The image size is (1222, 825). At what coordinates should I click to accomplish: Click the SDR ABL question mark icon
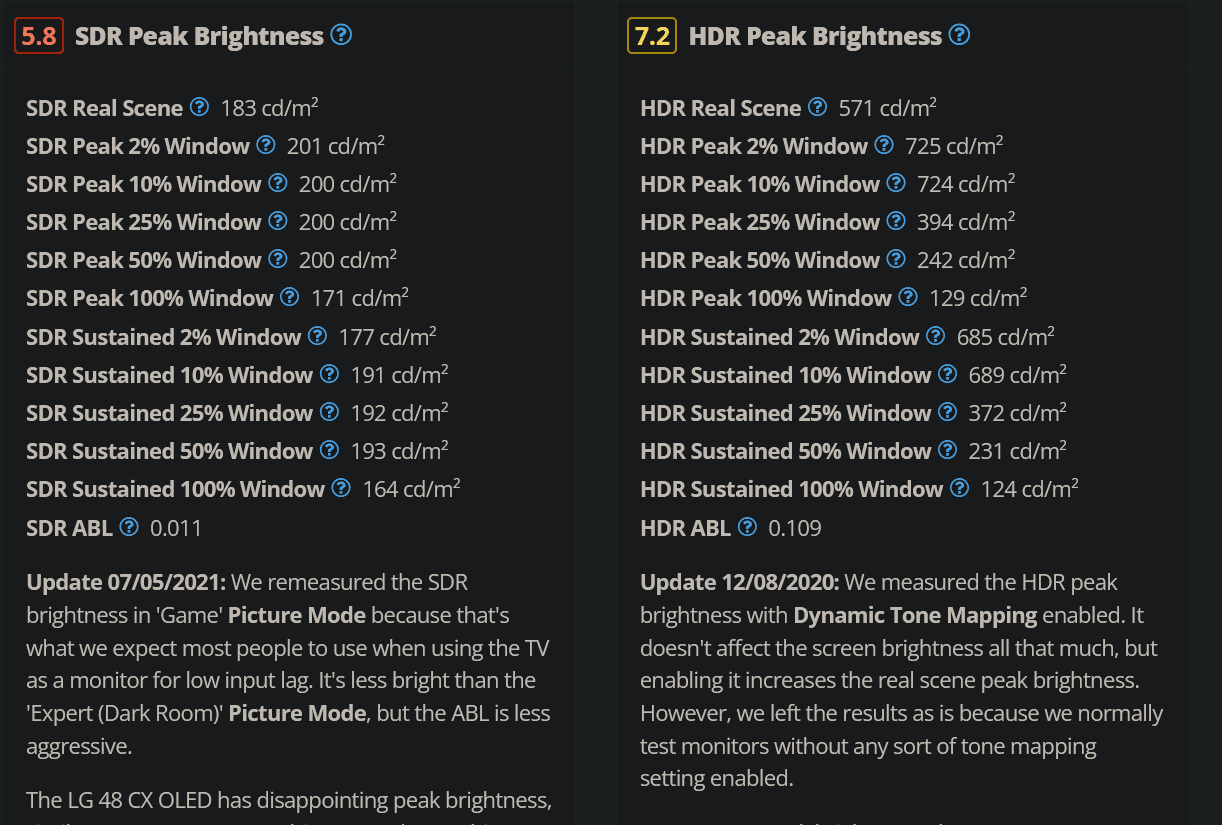[x=129, y=526]
